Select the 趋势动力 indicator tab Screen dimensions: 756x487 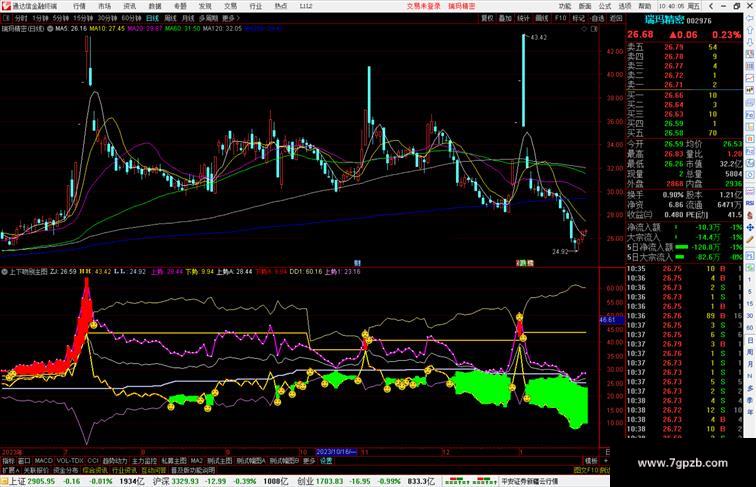pos(115,461)
